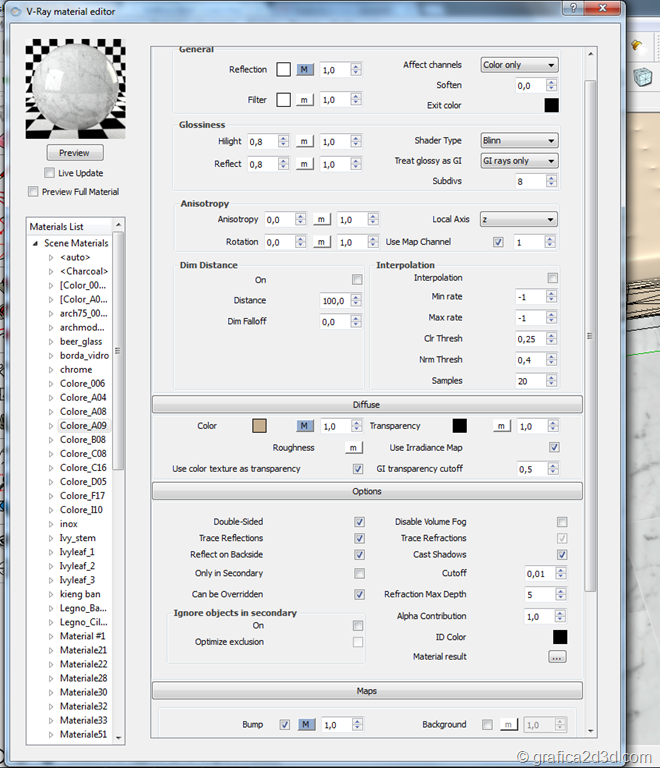Click the Reflection map 'M' button
Screen dimensions: 660x768
coord(305,70)
